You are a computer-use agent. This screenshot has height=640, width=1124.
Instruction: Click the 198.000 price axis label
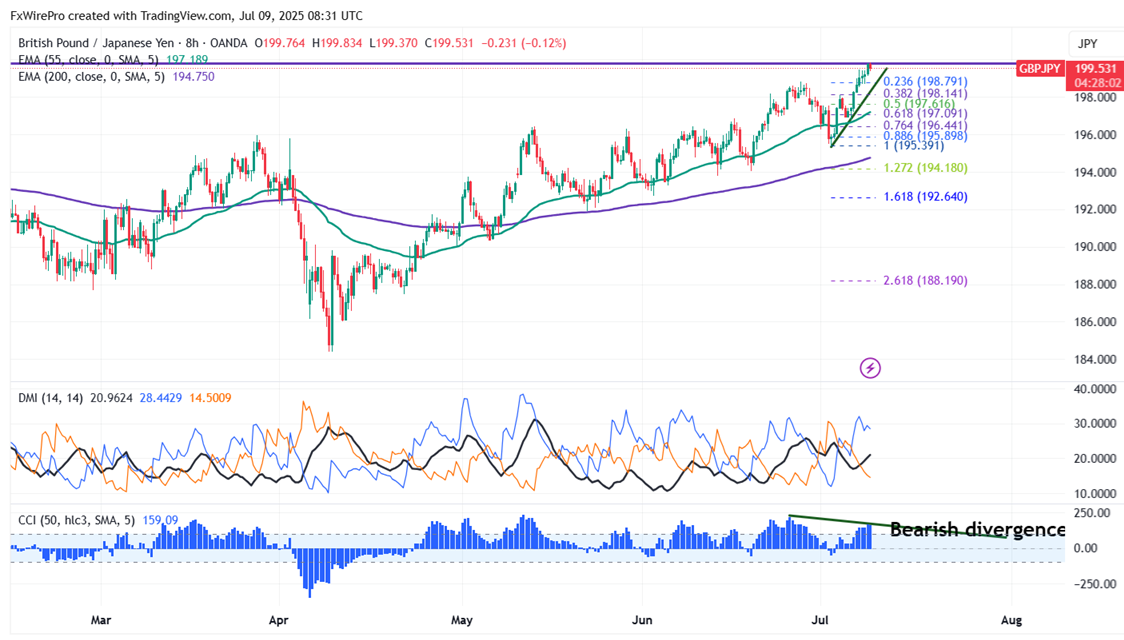[1095, 97]
